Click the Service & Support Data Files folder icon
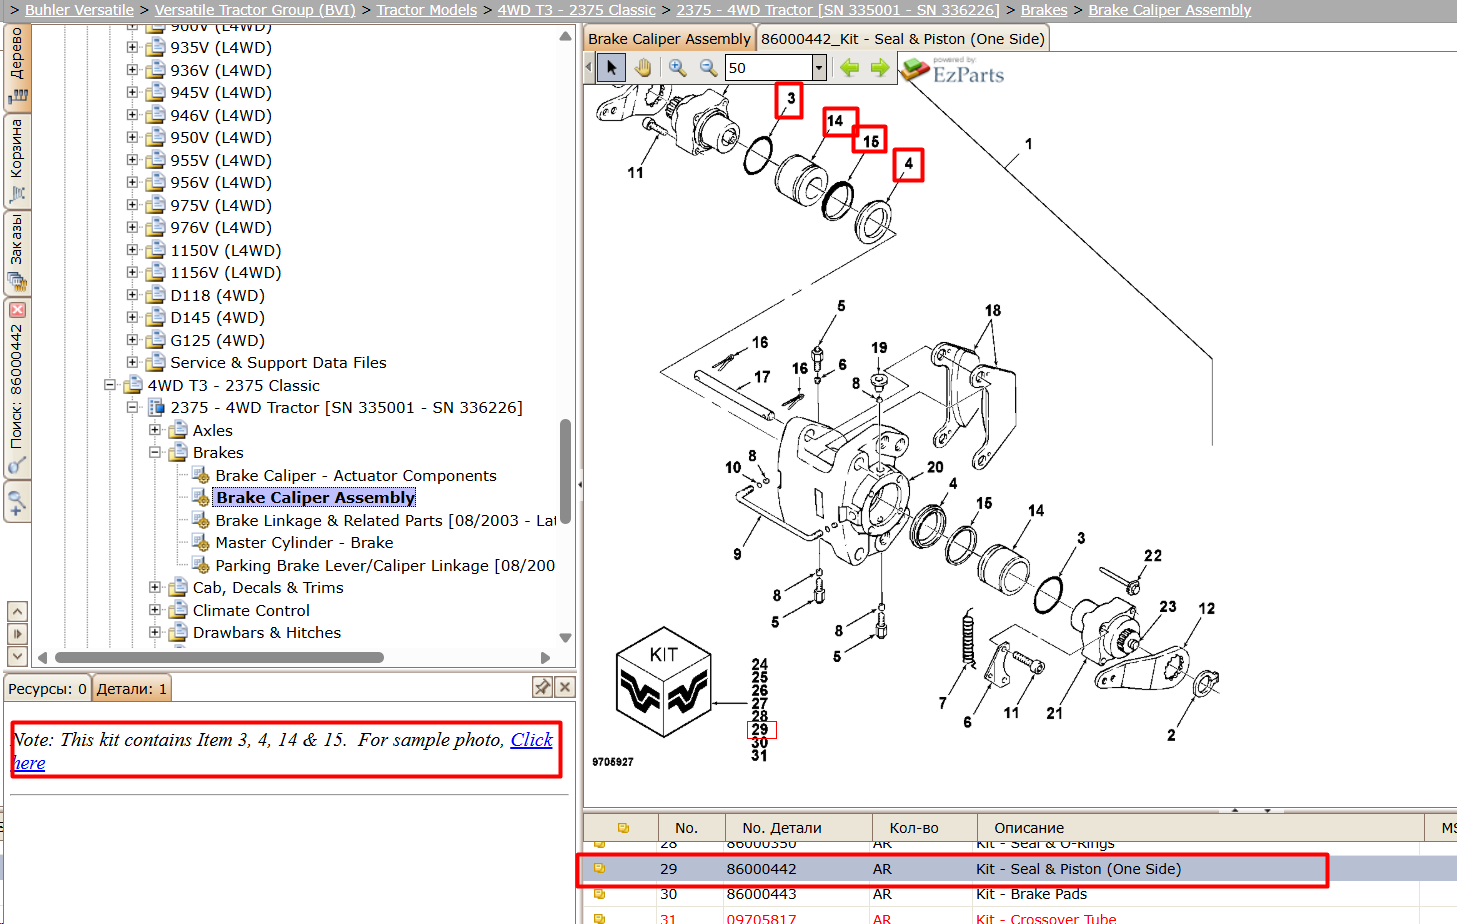The width and height of the screenshot is (1457, 924). [155, 362]
